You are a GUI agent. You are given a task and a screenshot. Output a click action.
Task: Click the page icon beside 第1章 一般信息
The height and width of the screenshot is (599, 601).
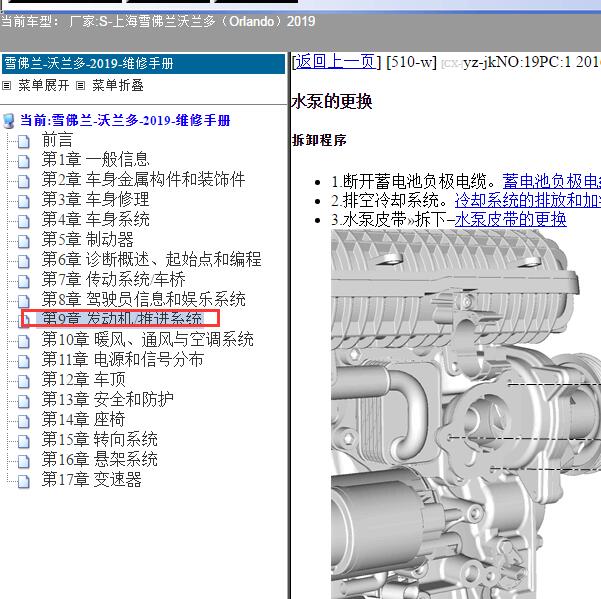pyautogui.click(x=24, y=161)
